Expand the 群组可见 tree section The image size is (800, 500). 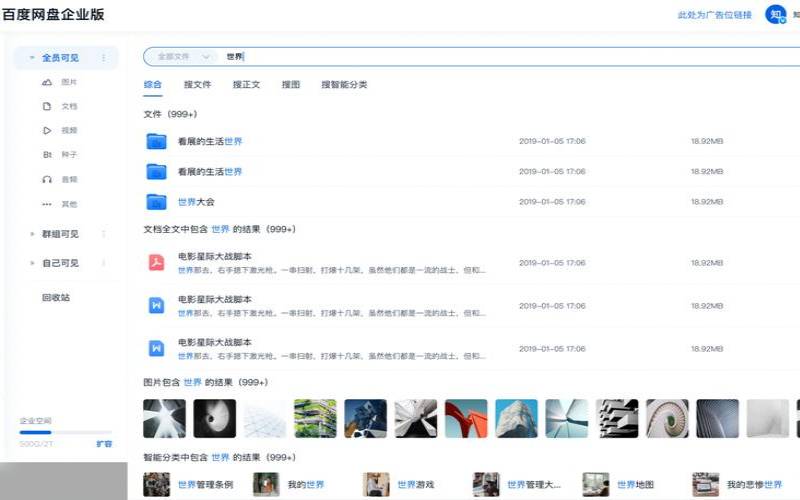click(x=32, y=234)
